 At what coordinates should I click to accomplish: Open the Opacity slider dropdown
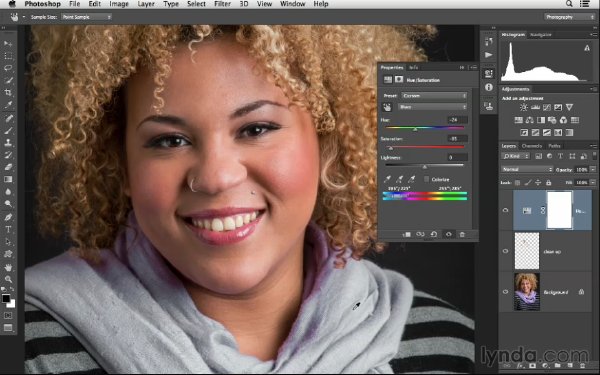click(x=593, y=169)
